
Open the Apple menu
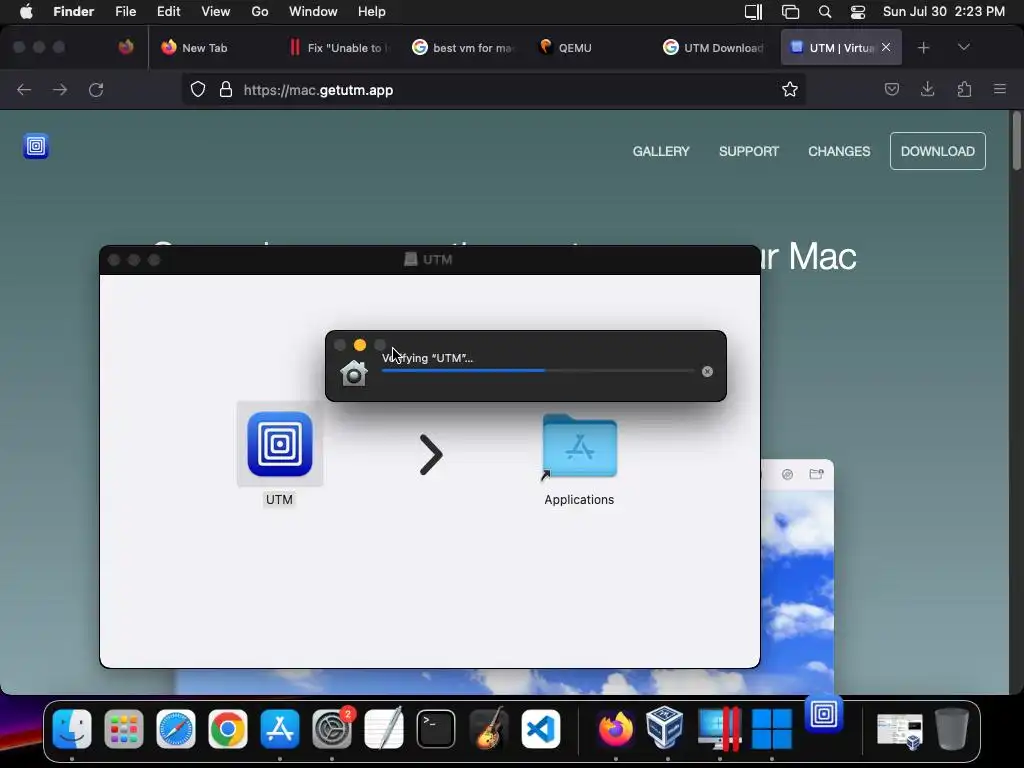[26, 12]
